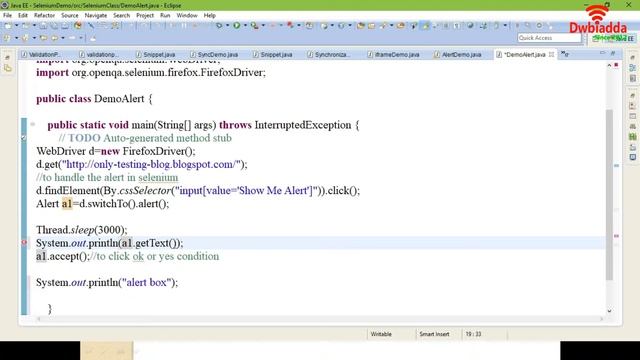Click the Run Last Tool icon
This screenshot has width=640, height=360.
tap(254, 25)
